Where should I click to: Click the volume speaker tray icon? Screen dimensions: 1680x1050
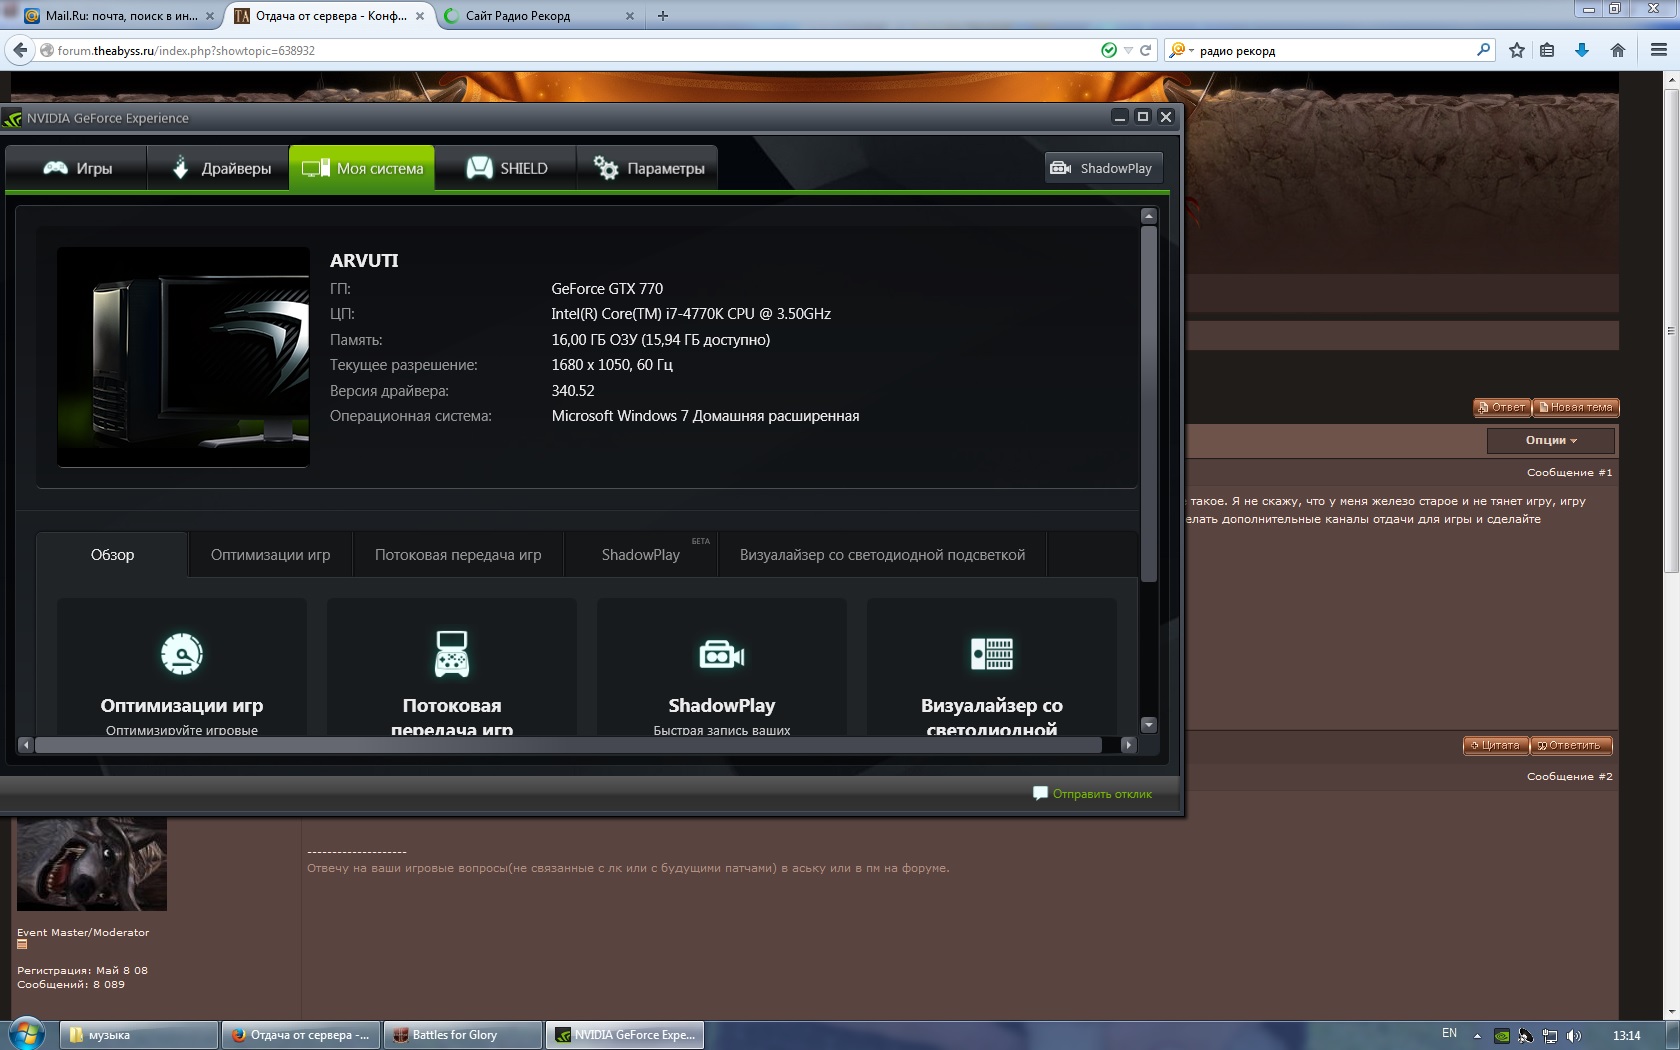[1574, 1036]
